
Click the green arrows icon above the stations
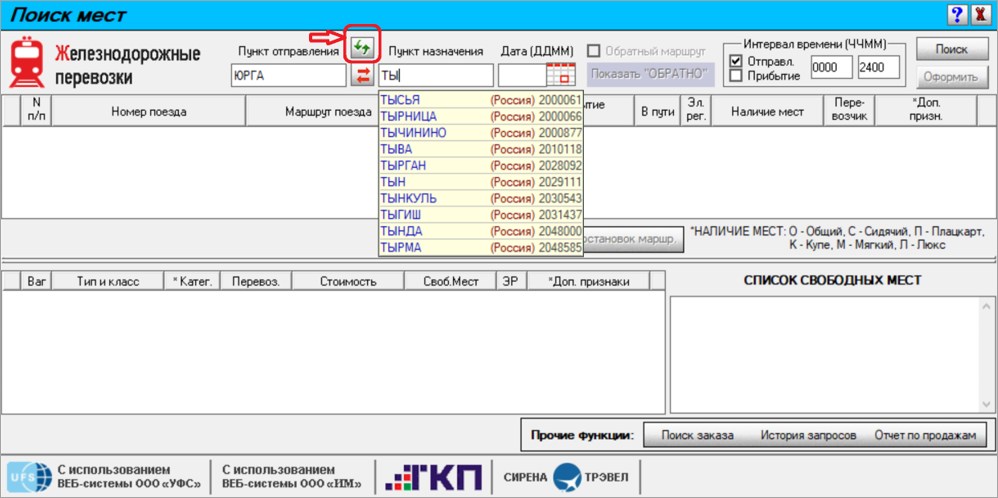[x=362, y=46]
